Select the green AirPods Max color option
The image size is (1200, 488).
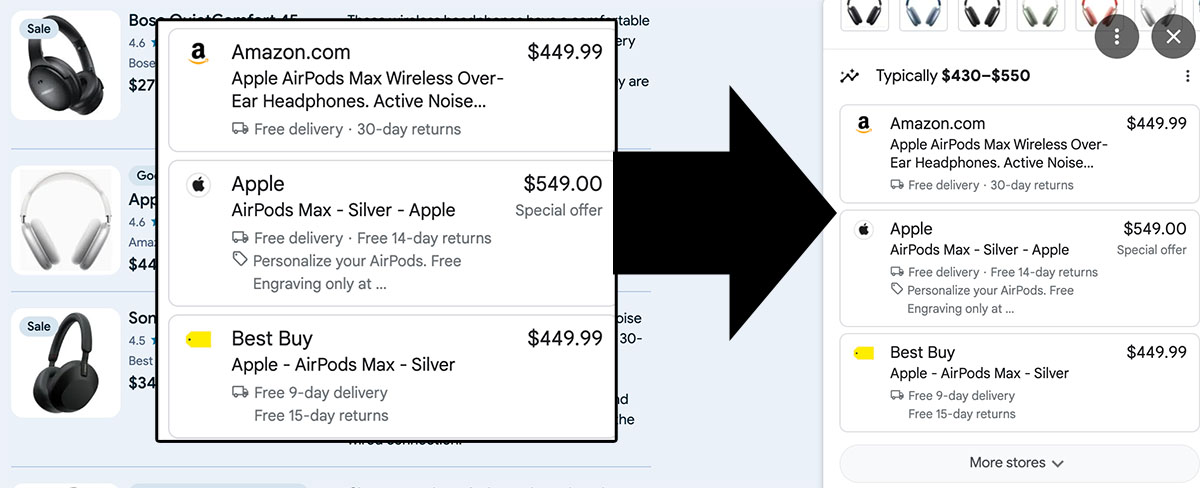click(x=1040, y=14)
